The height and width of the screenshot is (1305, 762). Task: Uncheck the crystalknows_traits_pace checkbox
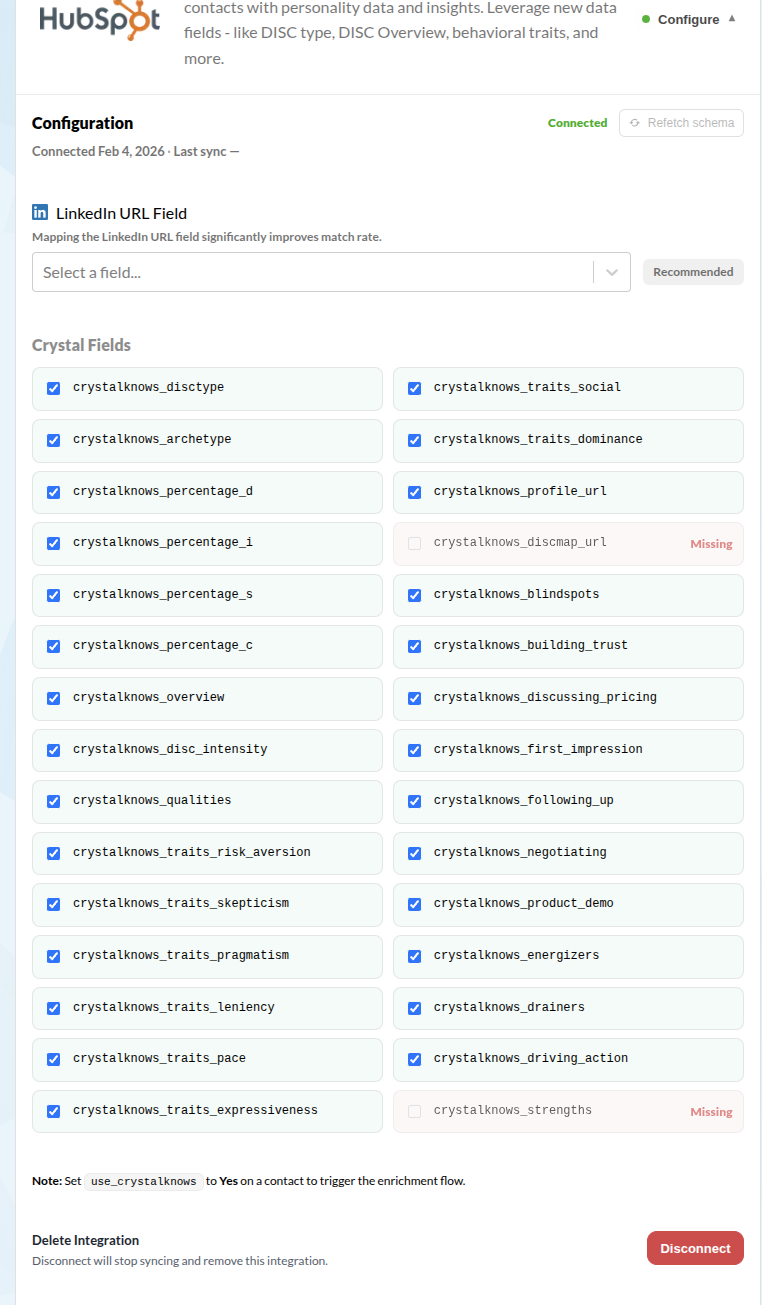click(54, 1059)
